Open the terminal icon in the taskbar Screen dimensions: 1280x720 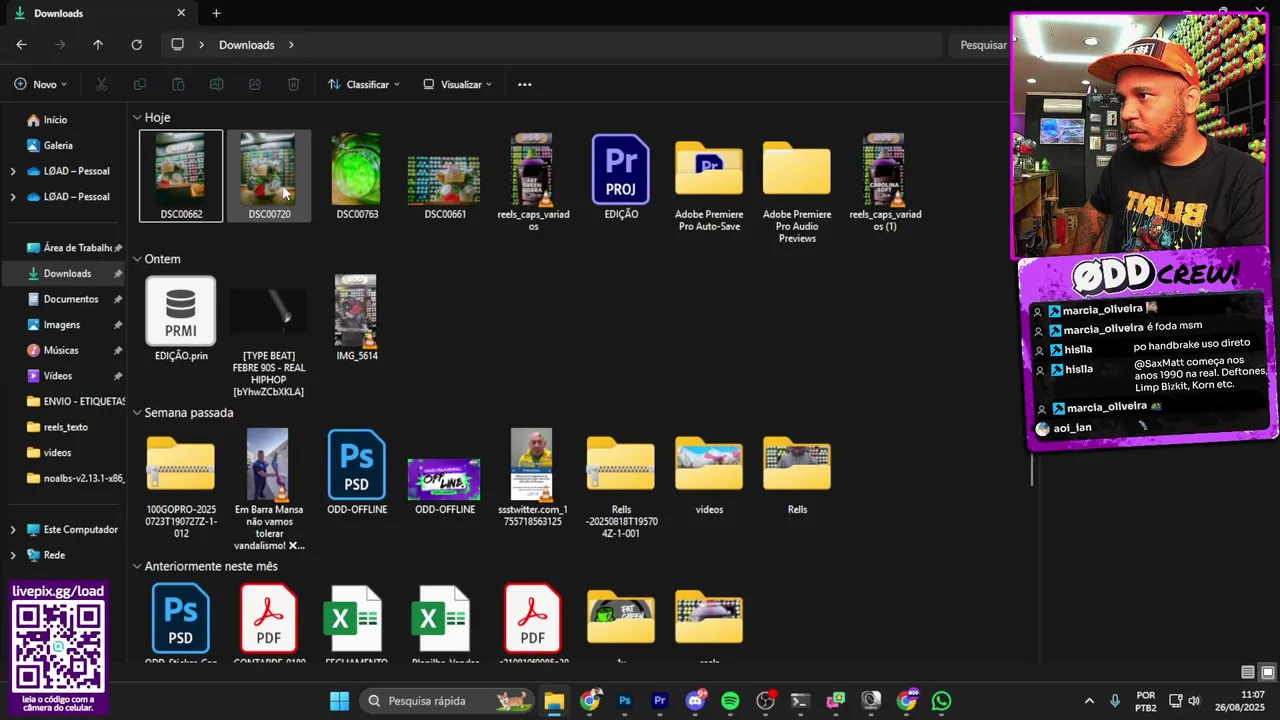[800, 701]
